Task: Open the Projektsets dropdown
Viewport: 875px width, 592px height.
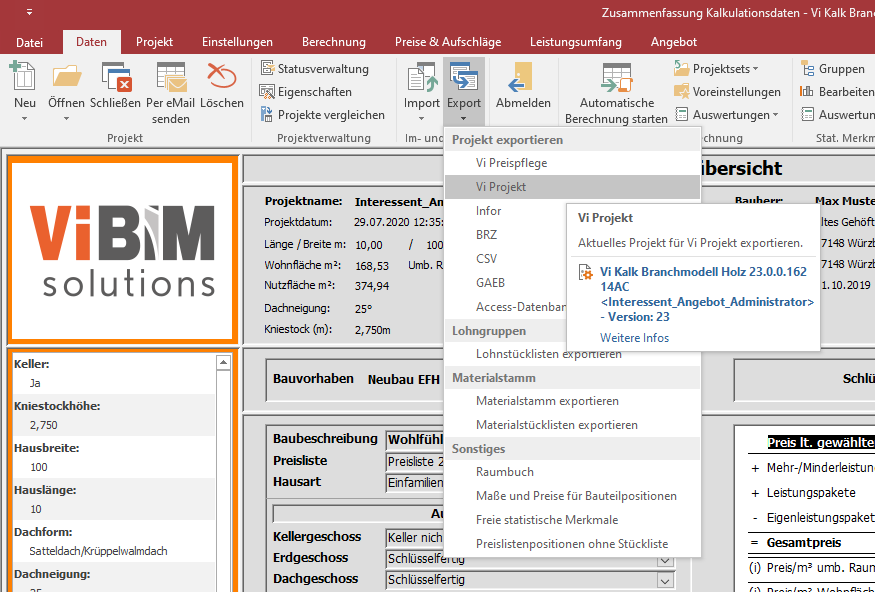Action: pyautogui.click(x=717, y=69)
